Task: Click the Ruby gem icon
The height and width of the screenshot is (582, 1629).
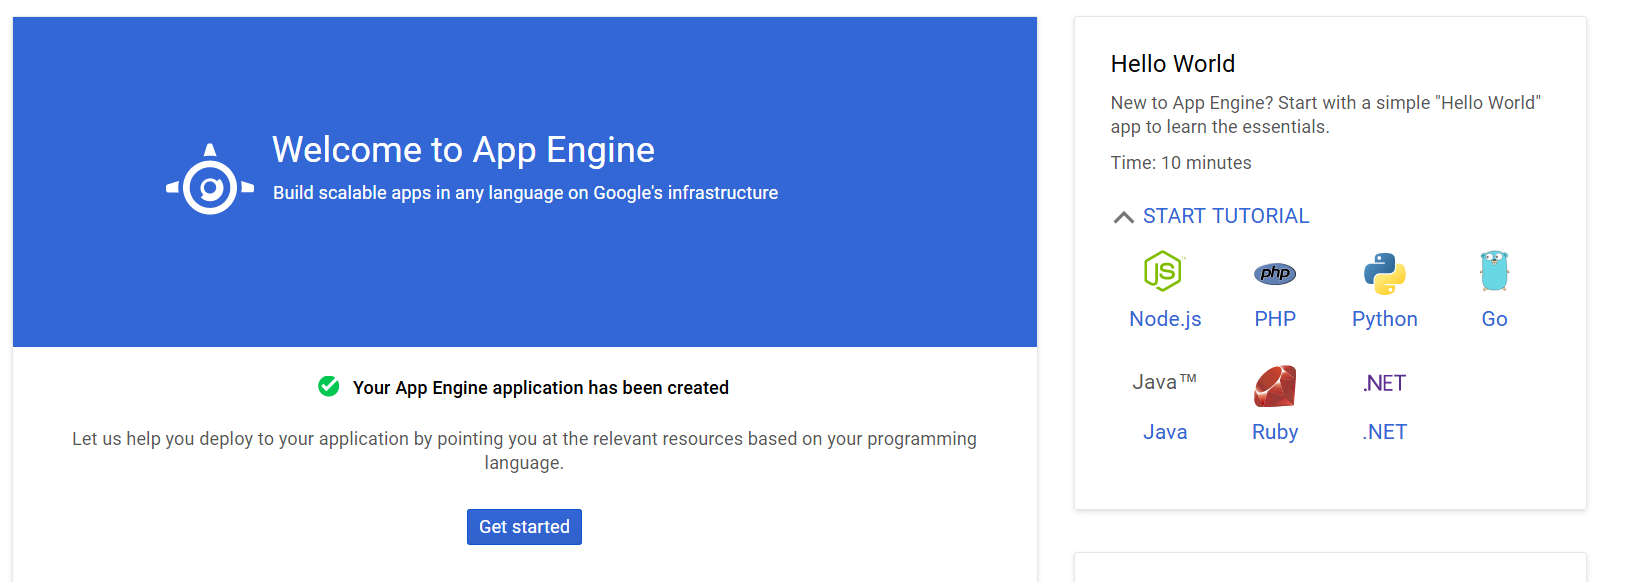Action: click(x=1275, y=386)
